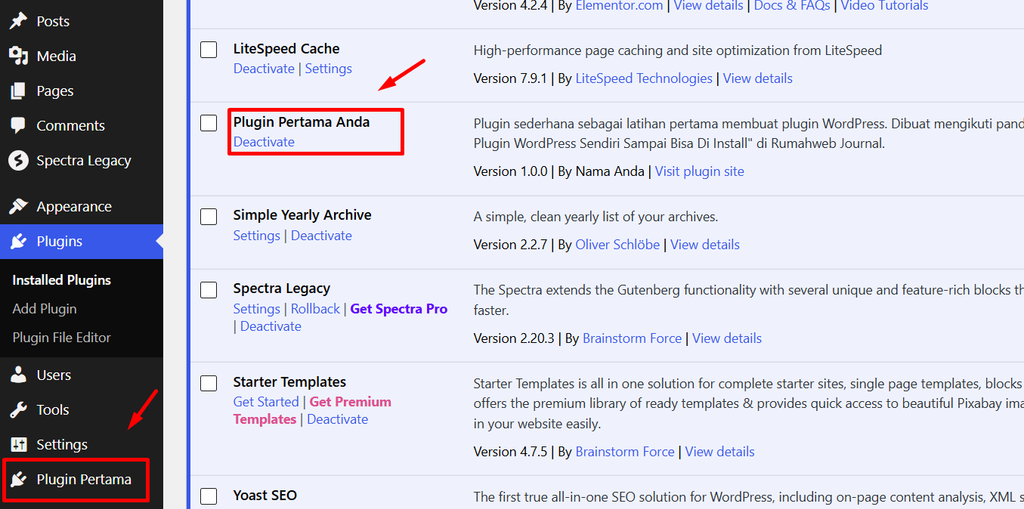Click the Simple Yearly Archive plugin name

(x=302, y=215)
